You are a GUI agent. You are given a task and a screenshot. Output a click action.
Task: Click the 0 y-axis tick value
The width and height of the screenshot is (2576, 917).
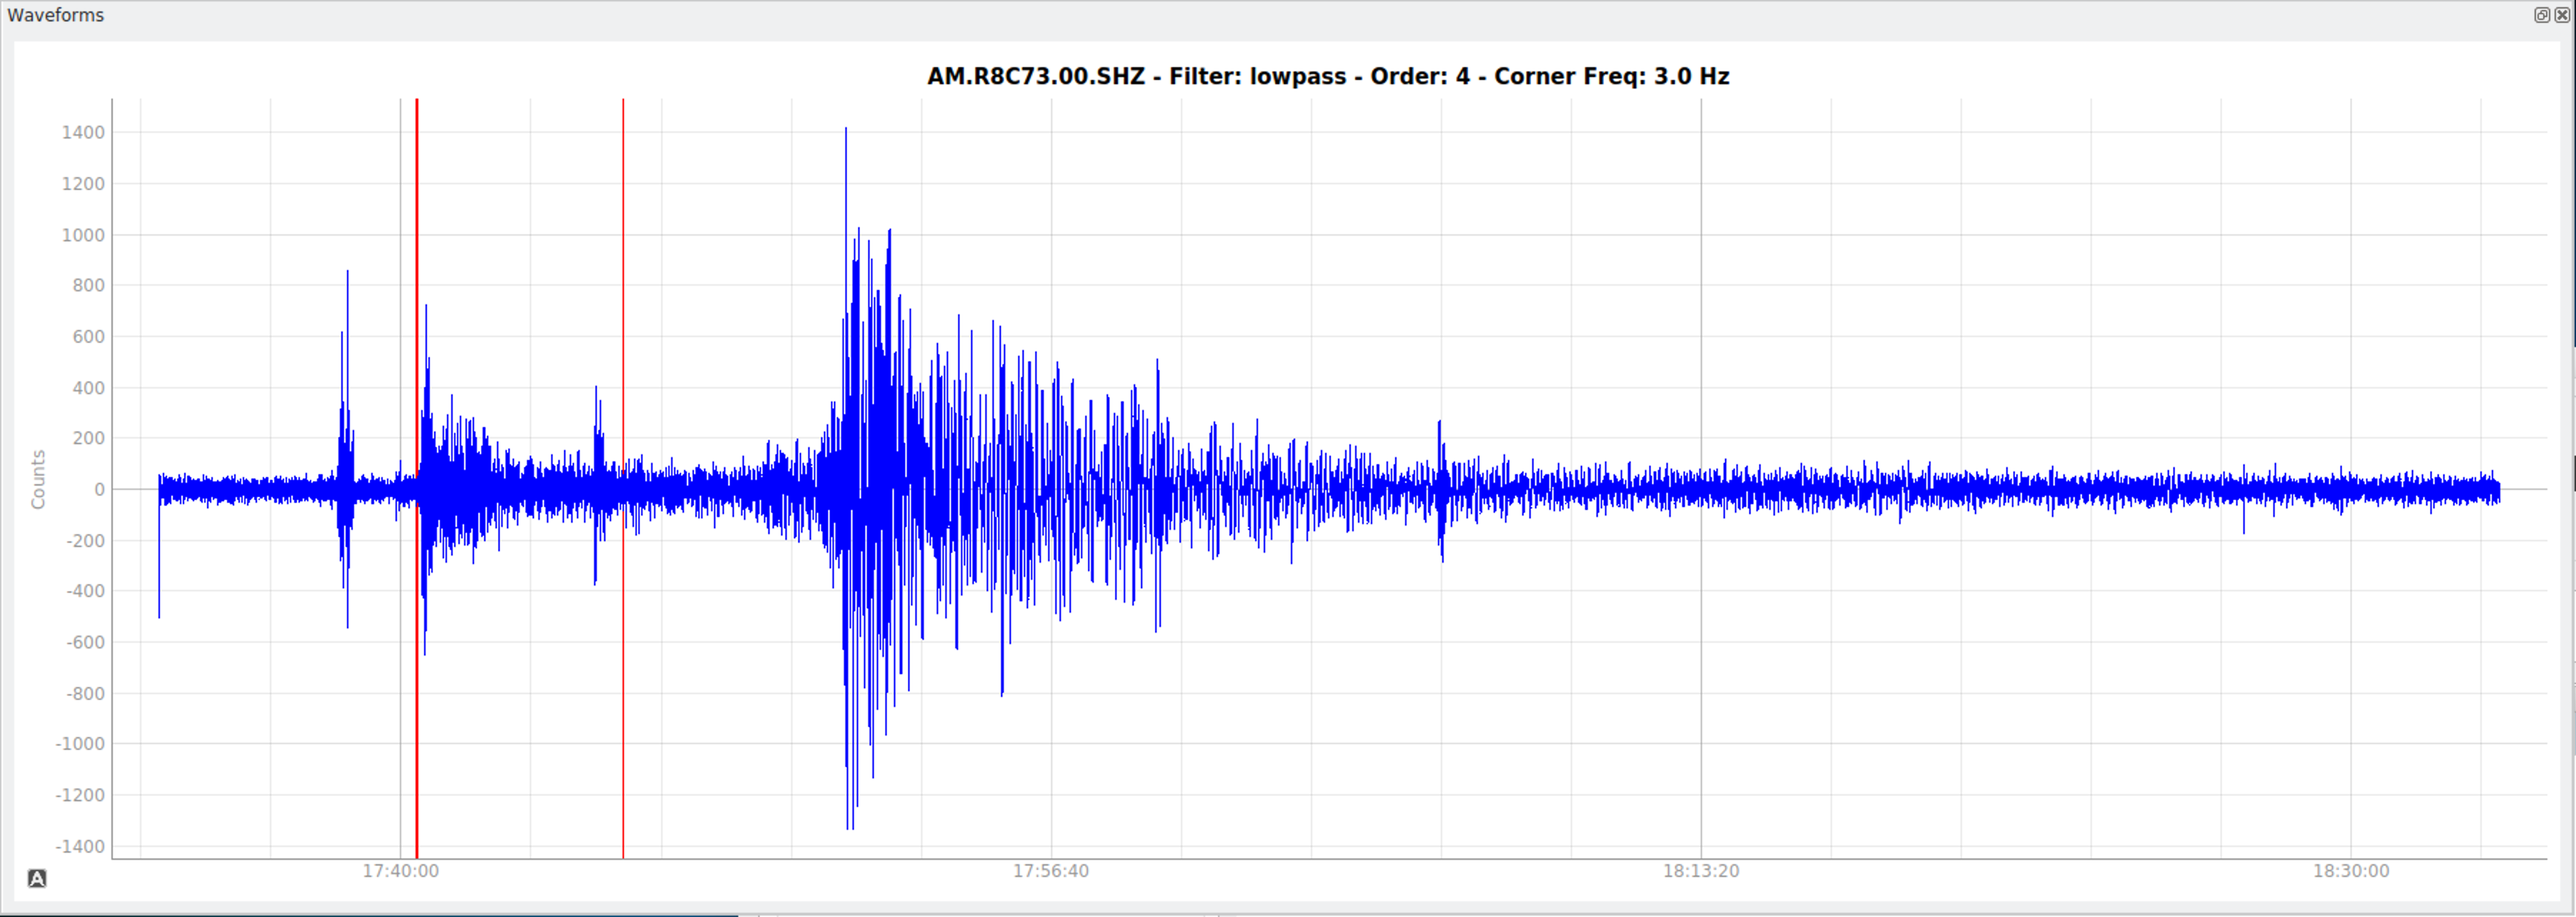click(100, 490)
